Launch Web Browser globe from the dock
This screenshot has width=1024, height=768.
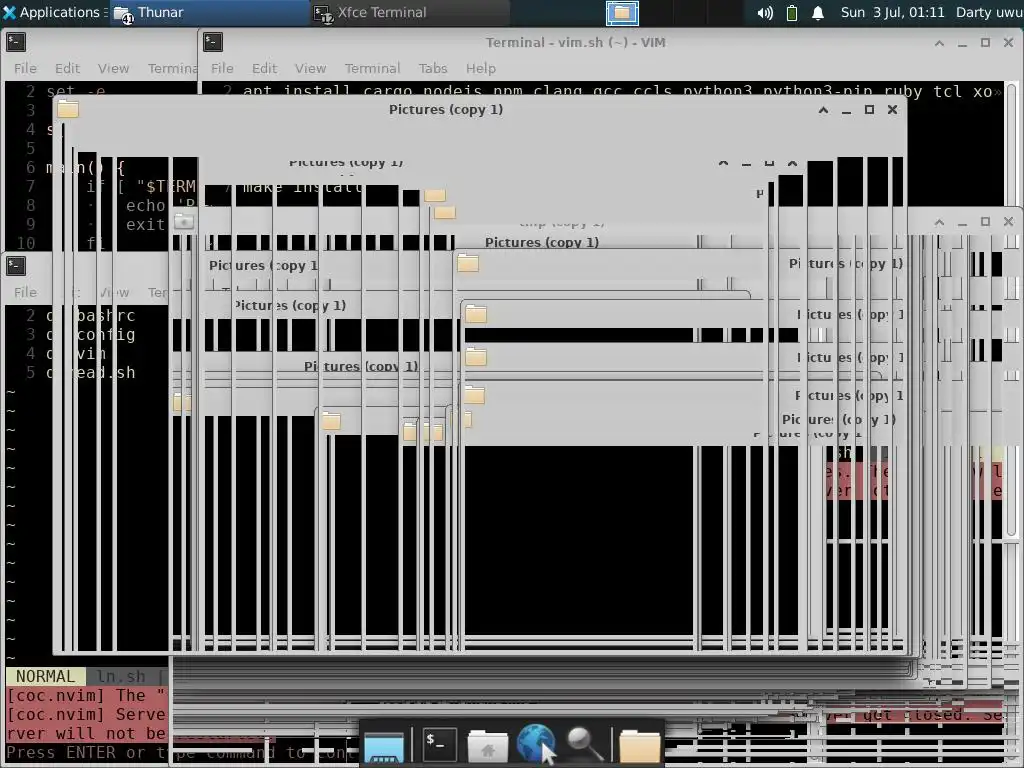(536, 743)
